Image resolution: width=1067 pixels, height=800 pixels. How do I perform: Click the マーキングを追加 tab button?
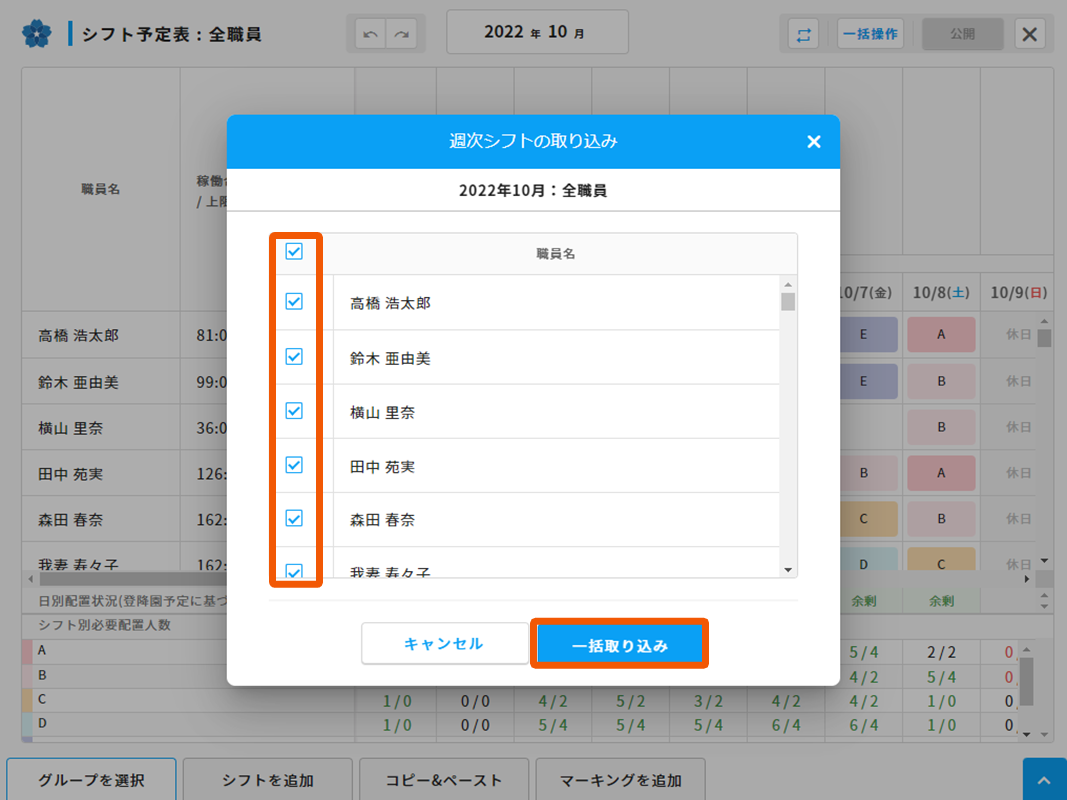pyautogui.click(x=621, y=780)
